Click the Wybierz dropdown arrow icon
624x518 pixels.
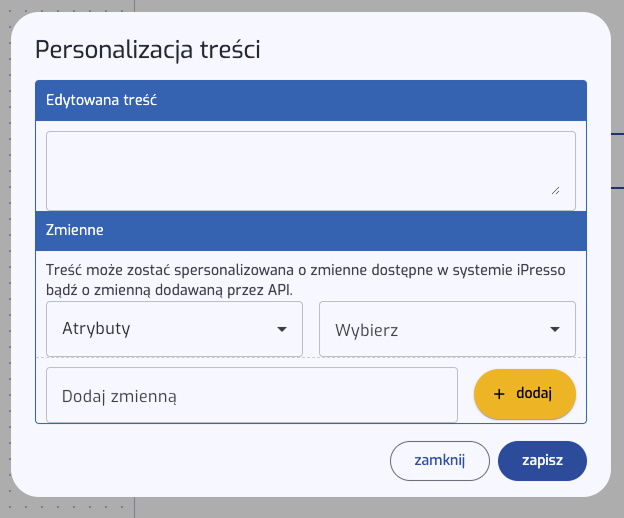point(554,329)
